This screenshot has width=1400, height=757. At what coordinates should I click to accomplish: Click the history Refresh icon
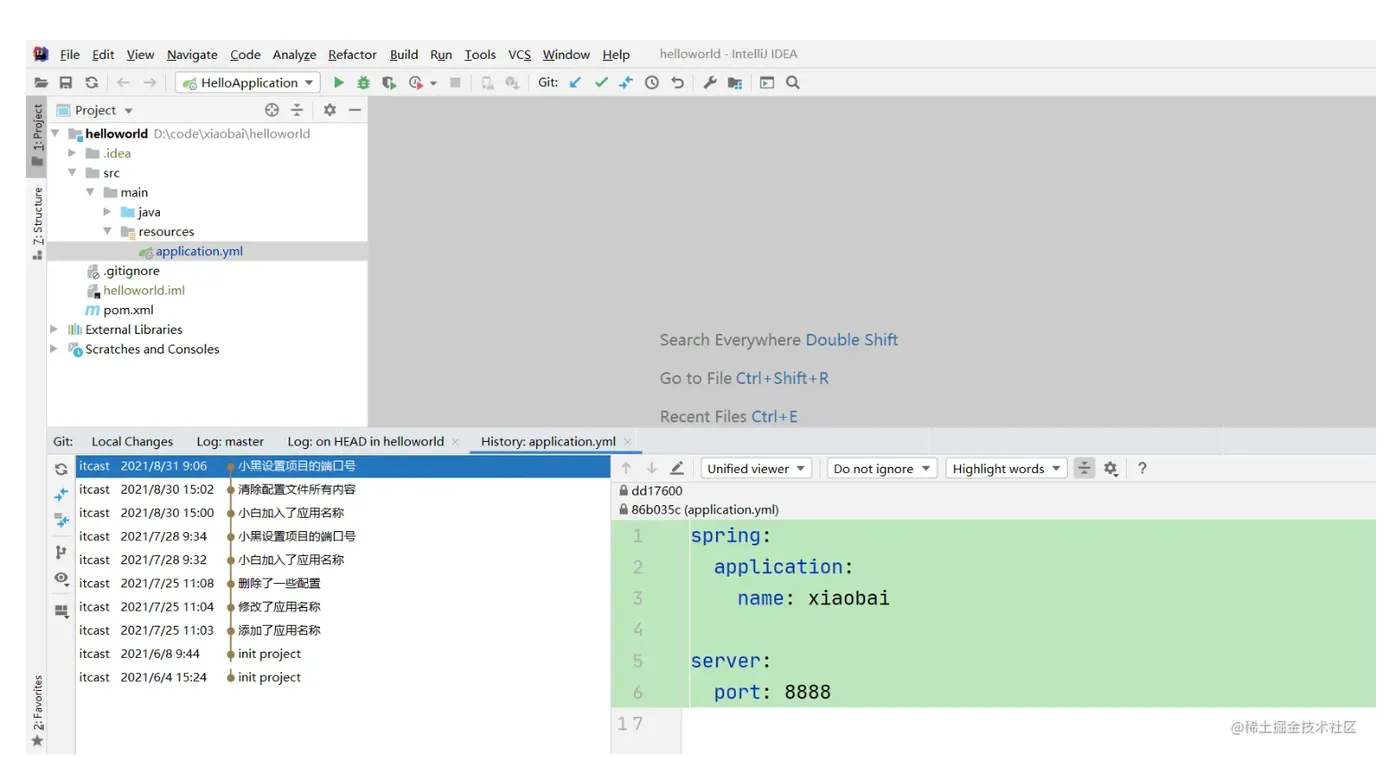pyautogui.click(x=61, y=469)
